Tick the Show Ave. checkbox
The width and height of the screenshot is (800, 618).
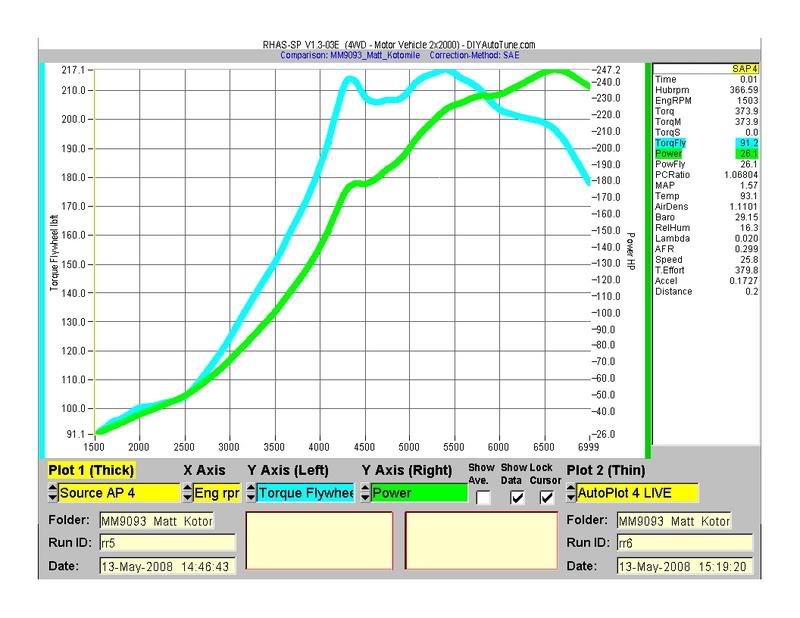(x=483, y=497)
